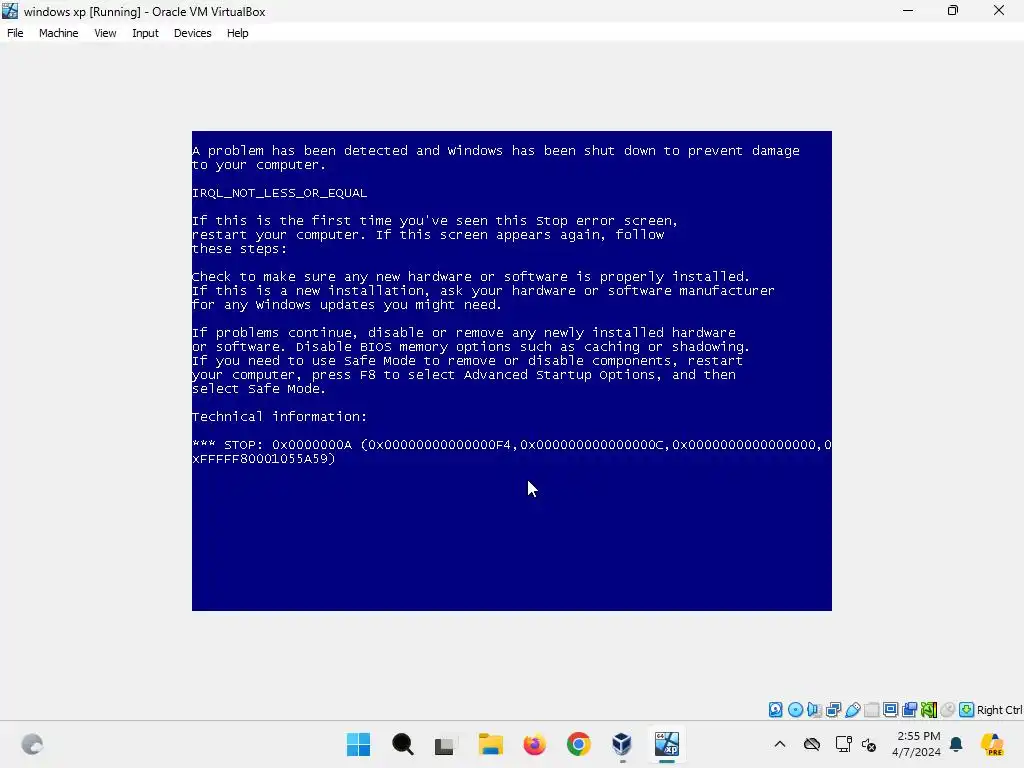Open the Help menu
Screen dimensions: 1024x768
[x=238, y=33]
